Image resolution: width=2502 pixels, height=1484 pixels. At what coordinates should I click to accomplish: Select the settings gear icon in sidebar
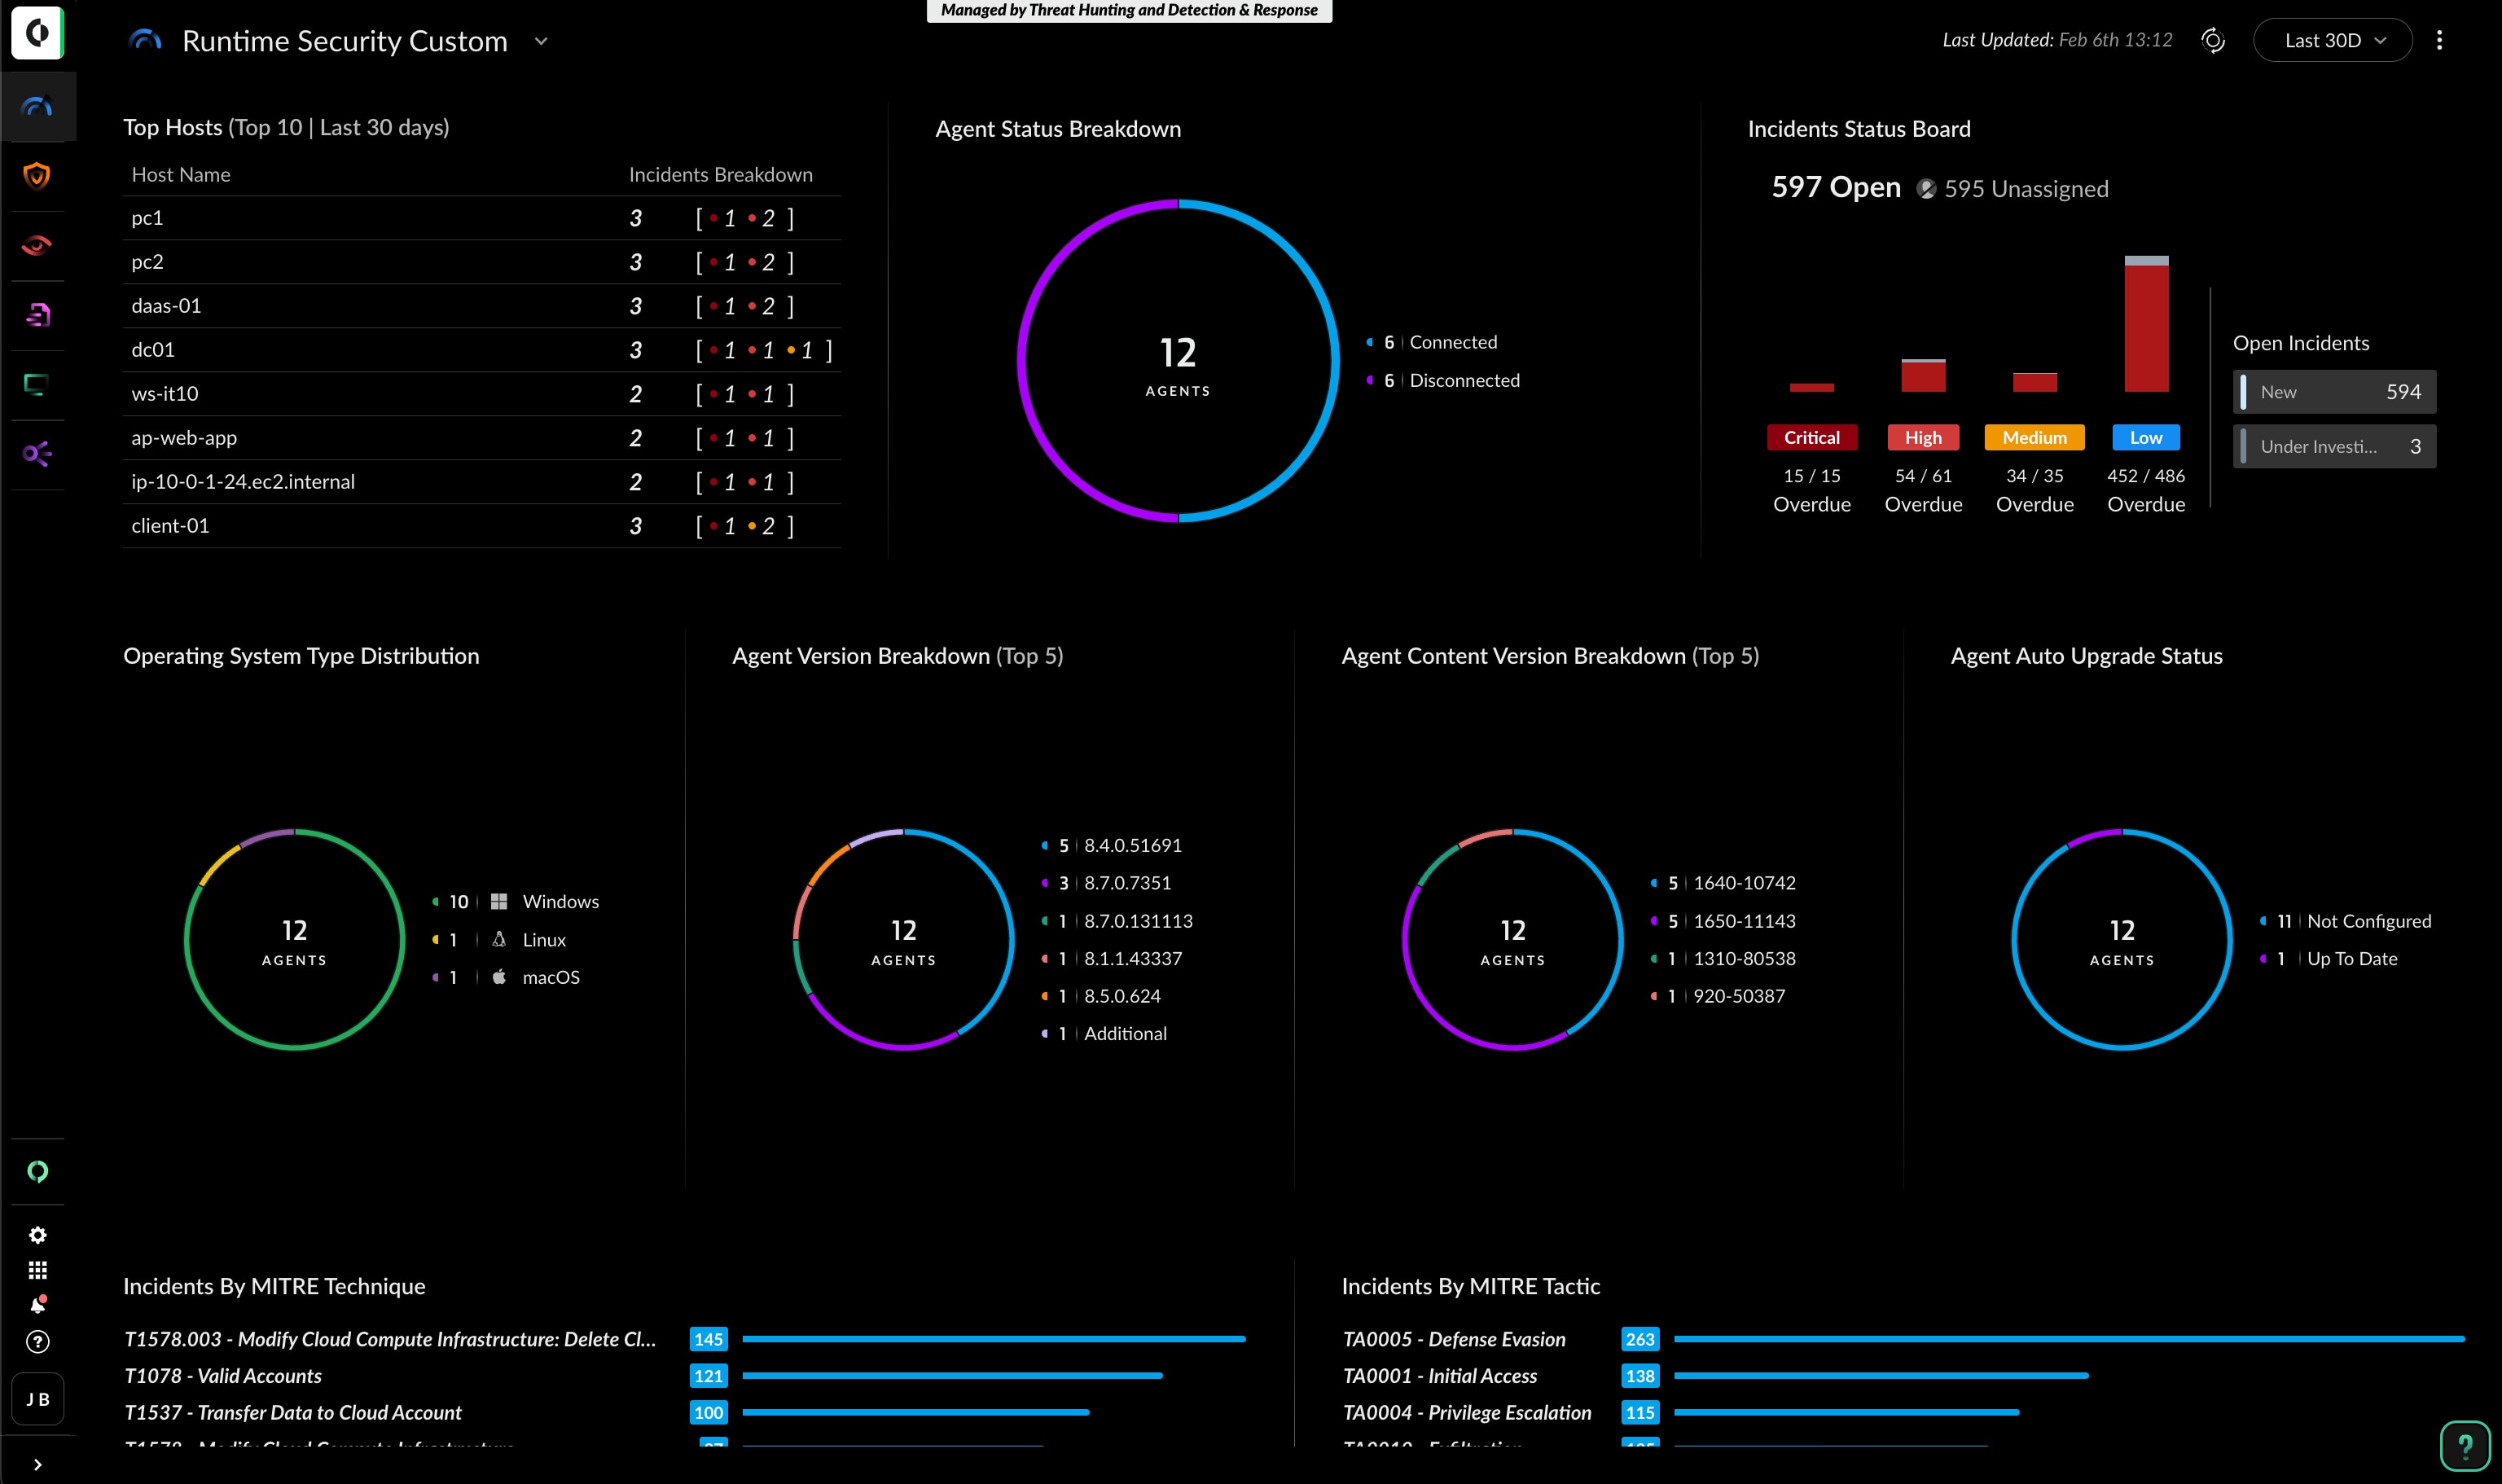(x=37, y=1235)
